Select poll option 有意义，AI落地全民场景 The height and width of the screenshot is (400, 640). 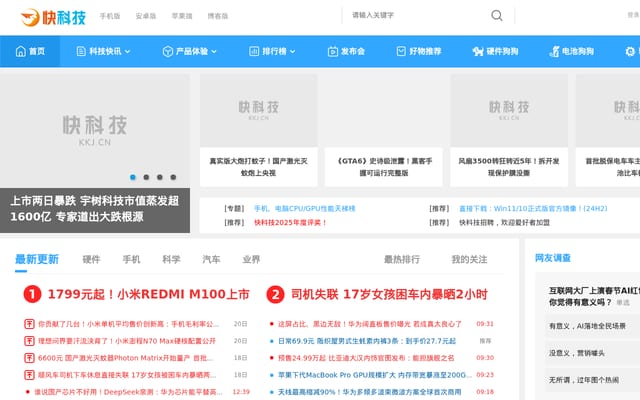pos(592,326)
